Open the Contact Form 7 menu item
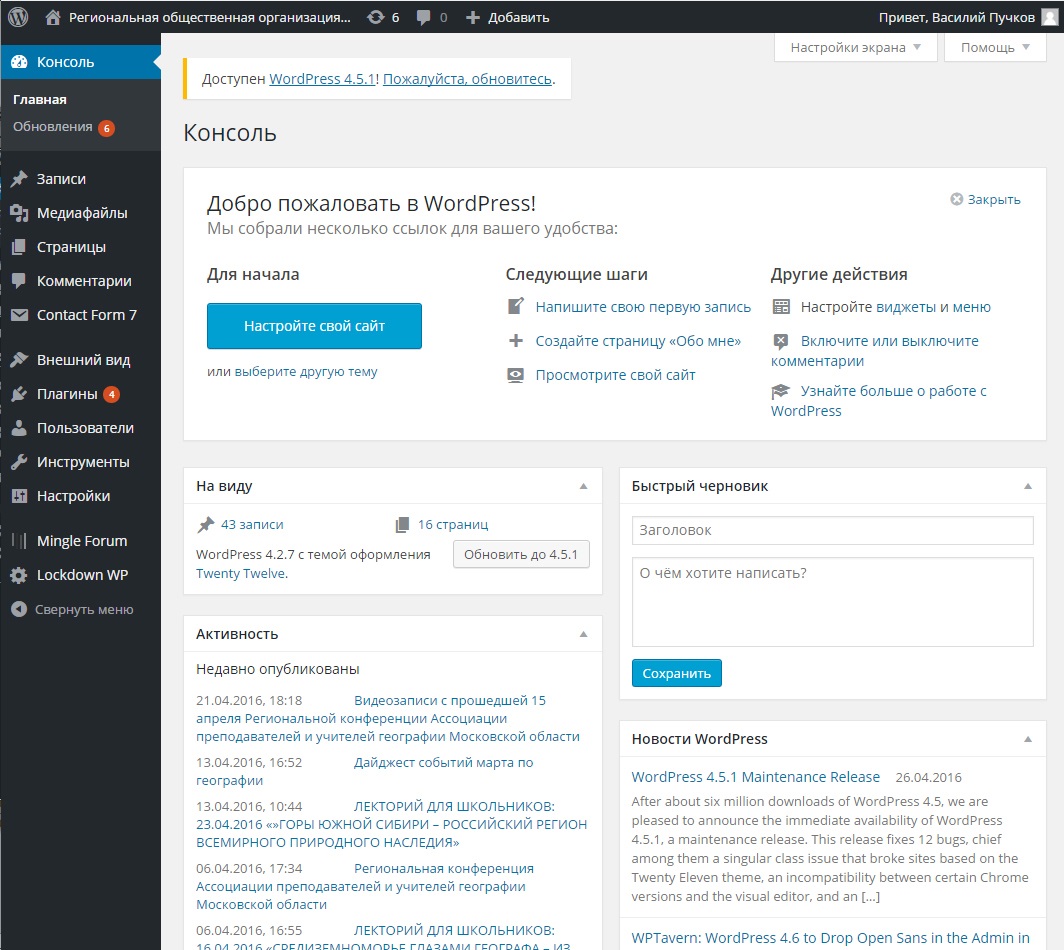 (x=86, y=315)
